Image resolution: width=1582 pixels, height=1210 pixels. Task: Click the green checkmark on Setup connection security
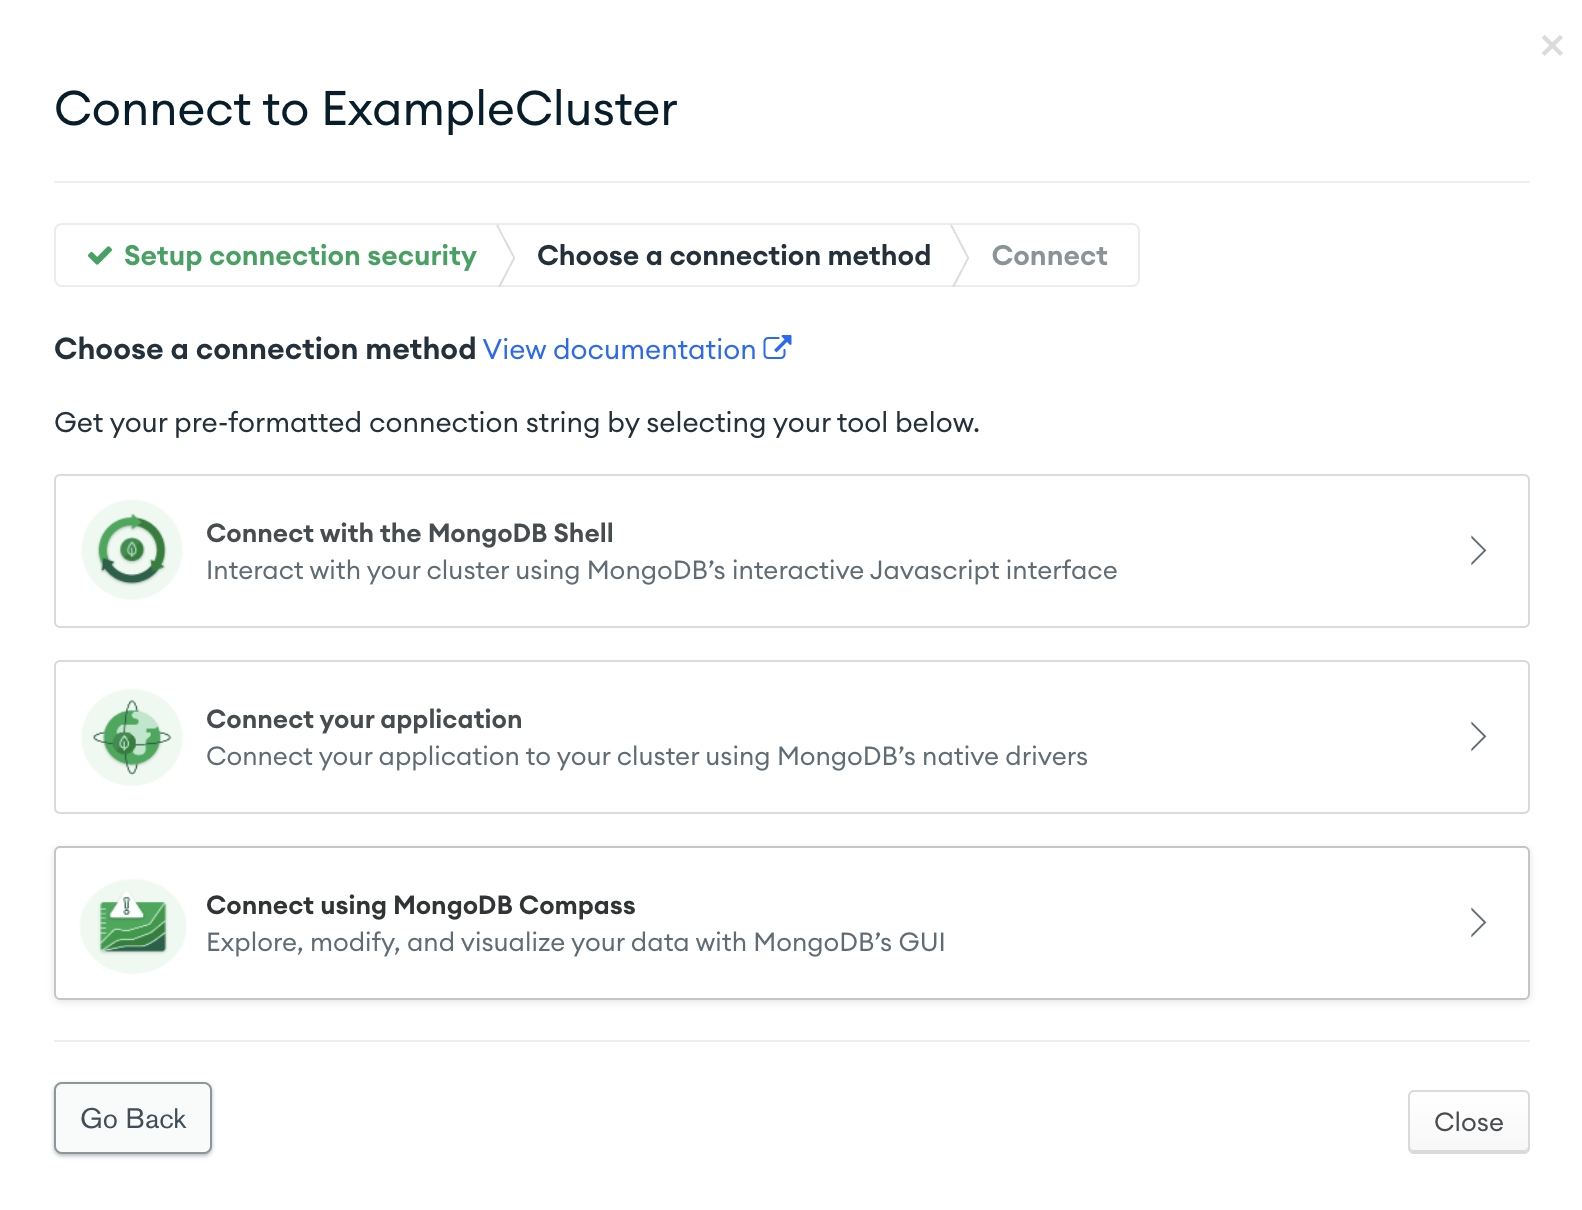click(x=100, y=256)
